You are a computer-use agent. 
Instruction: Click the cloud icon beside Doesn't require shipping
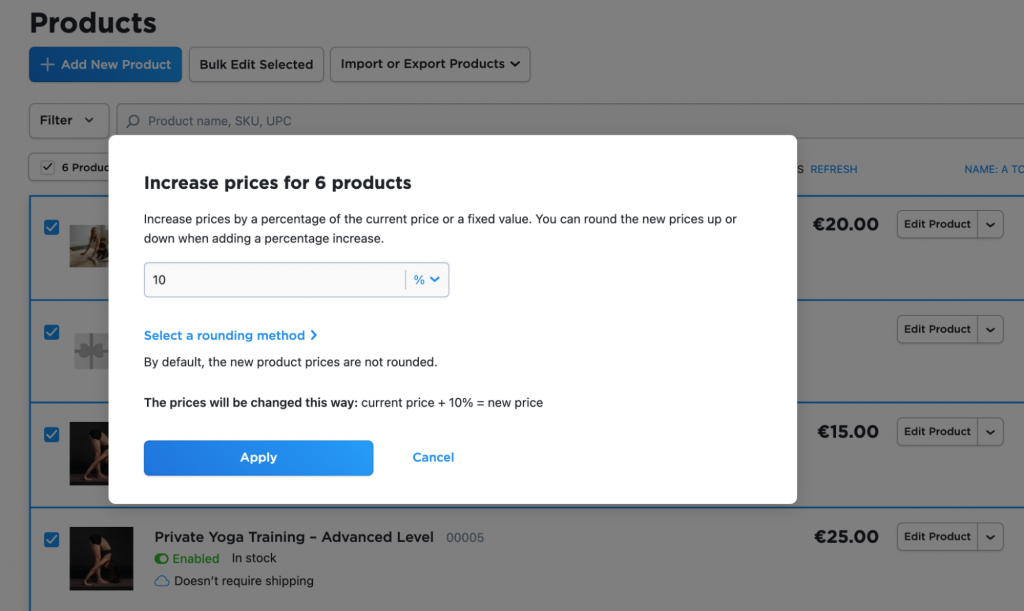(162, 581)
